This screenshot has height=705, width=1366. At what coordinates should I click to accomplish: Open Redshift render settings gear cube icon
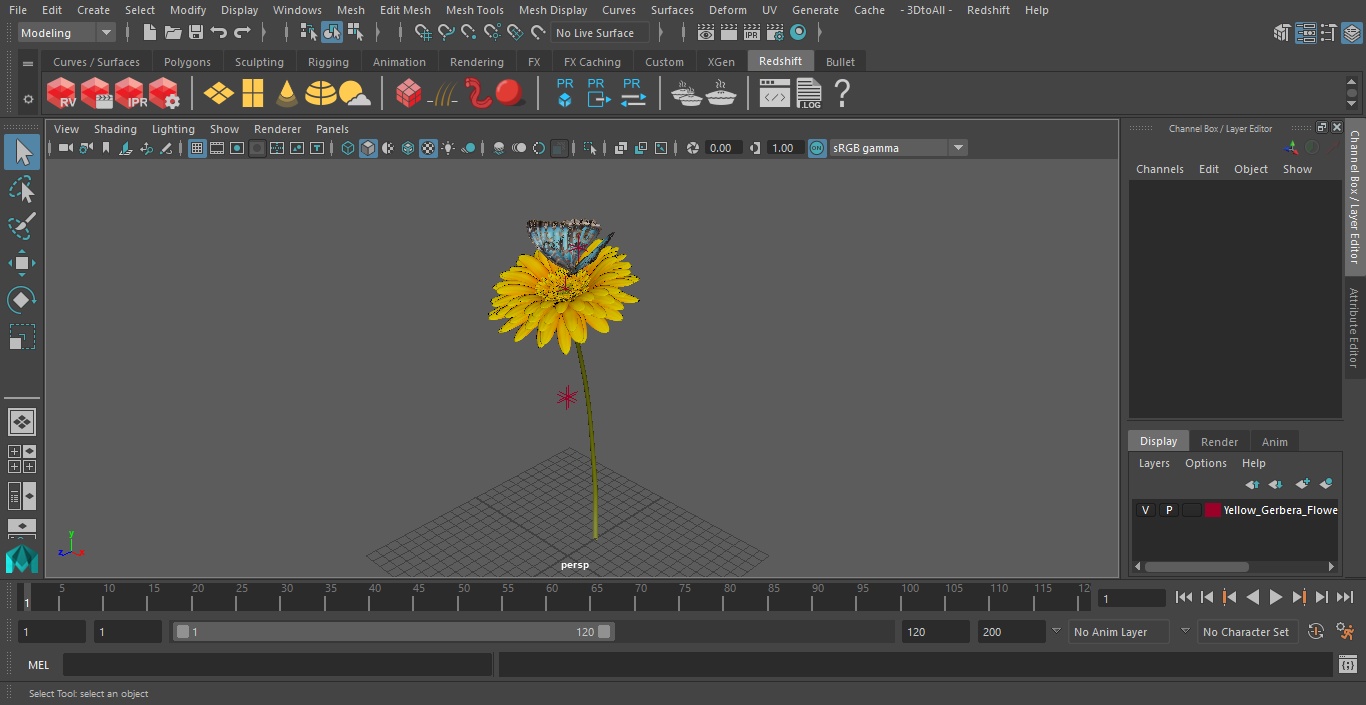(x=164, y=94)
